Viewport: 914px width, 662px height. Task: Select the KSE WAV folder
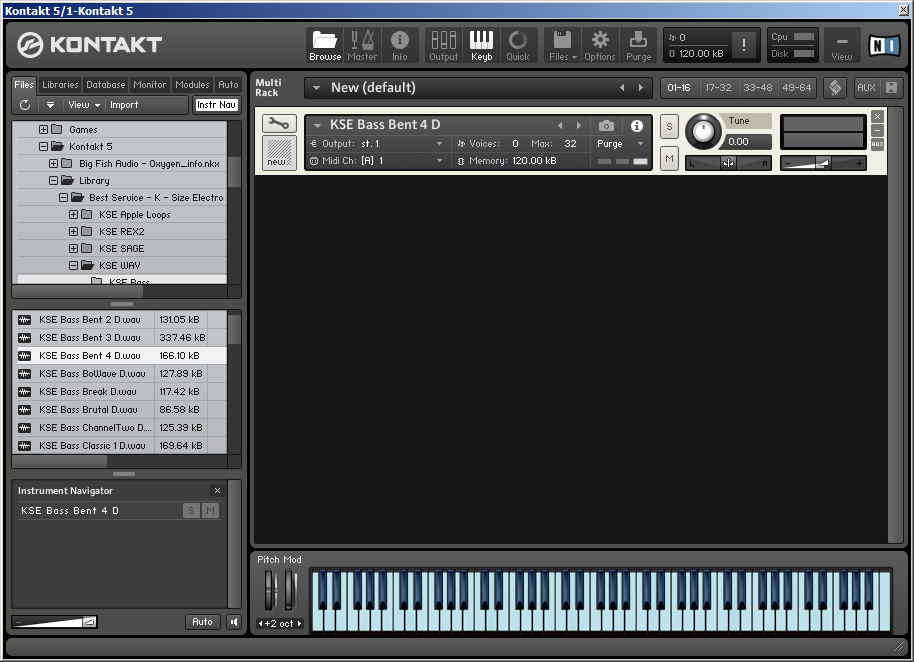tap(119, 265)
